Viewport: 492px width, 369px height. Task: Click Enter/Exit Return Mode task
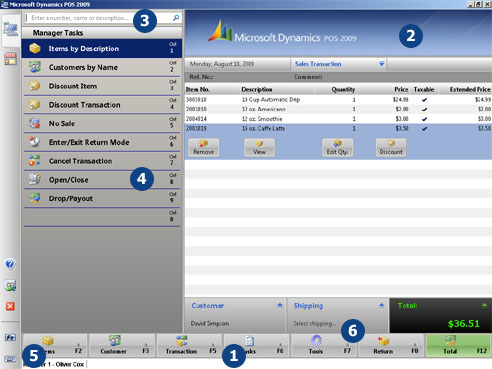coord(102,142)
